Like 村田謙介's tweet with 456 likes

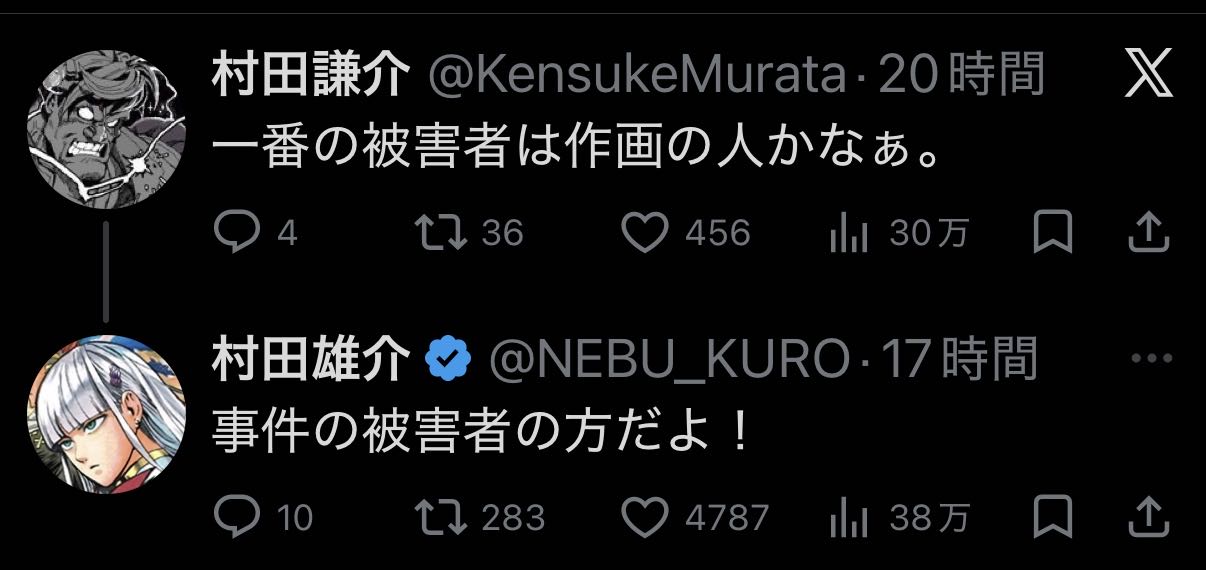(645, 234)
